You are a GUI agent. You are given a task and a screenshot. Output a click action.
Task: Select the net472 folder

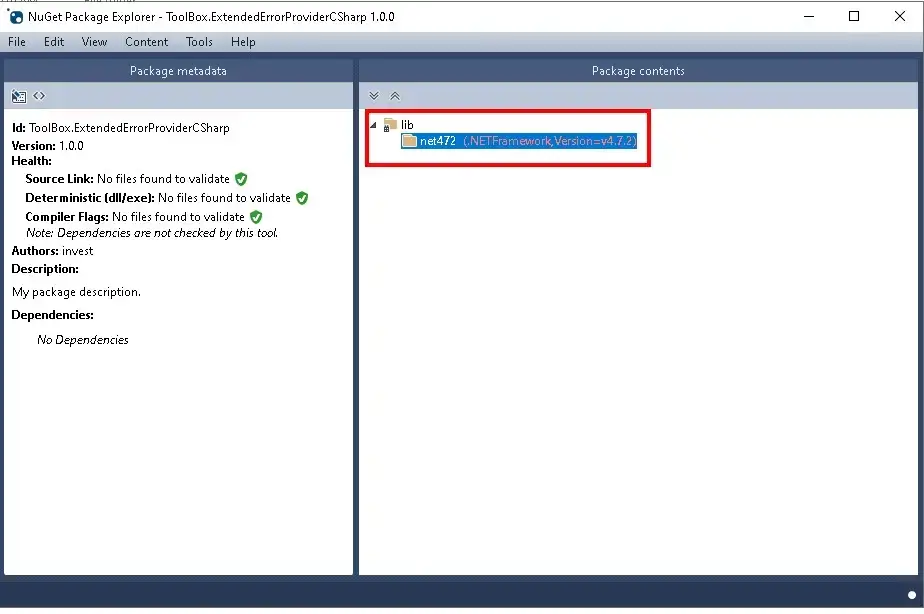pyautogui.click(x=519, y=141)
